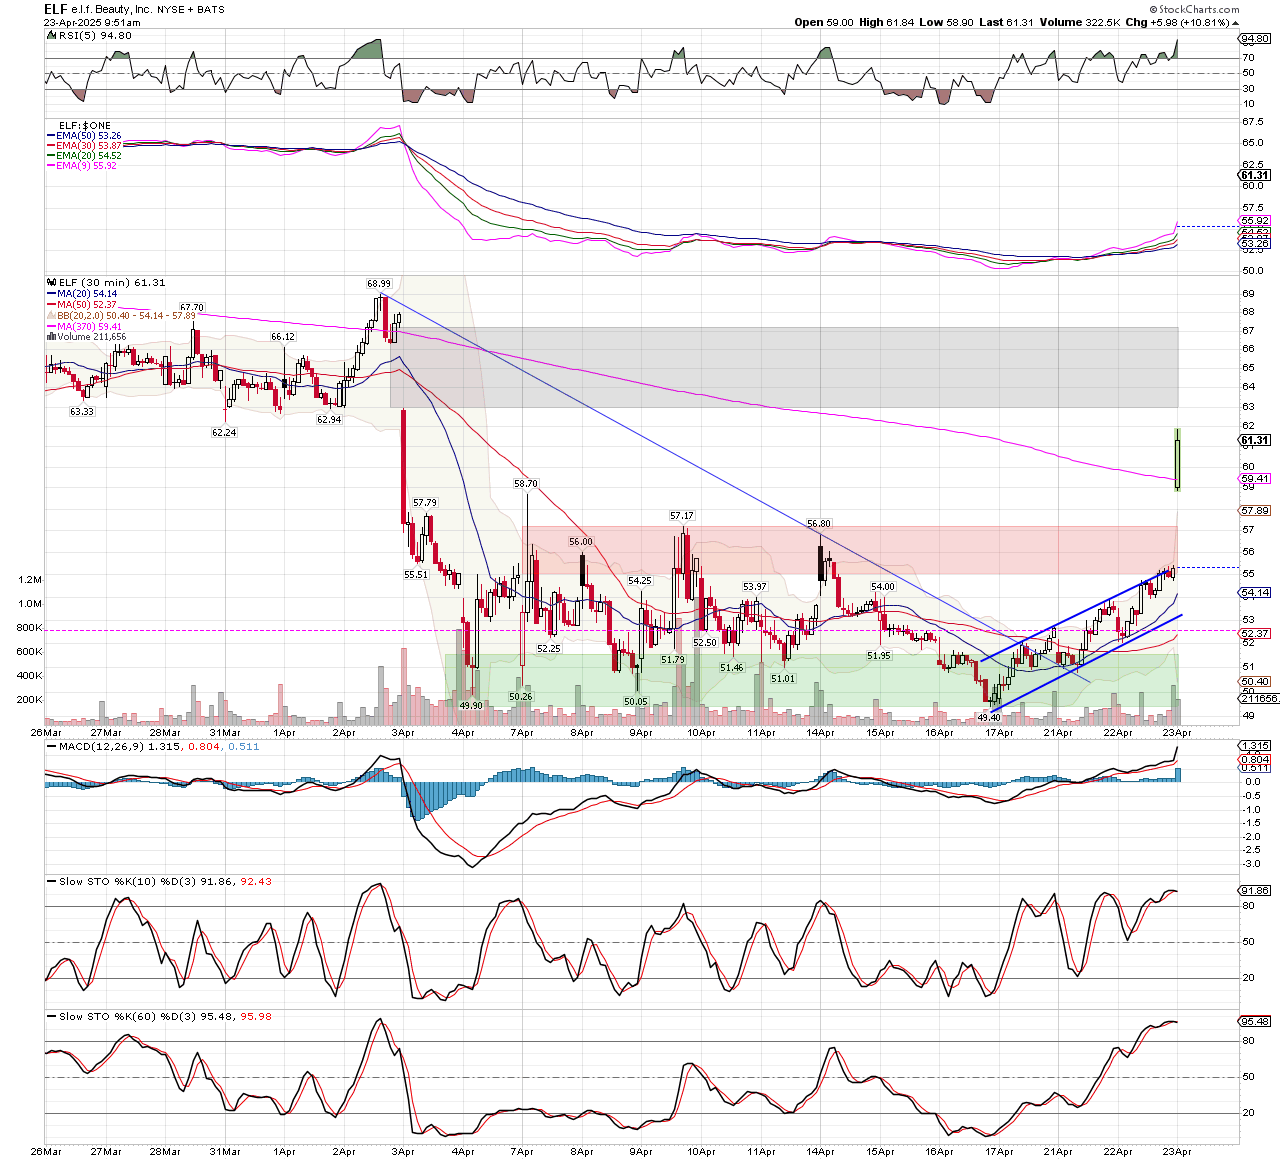Click the 54.25 price label

pyautogui.click(x=640, y=581)
